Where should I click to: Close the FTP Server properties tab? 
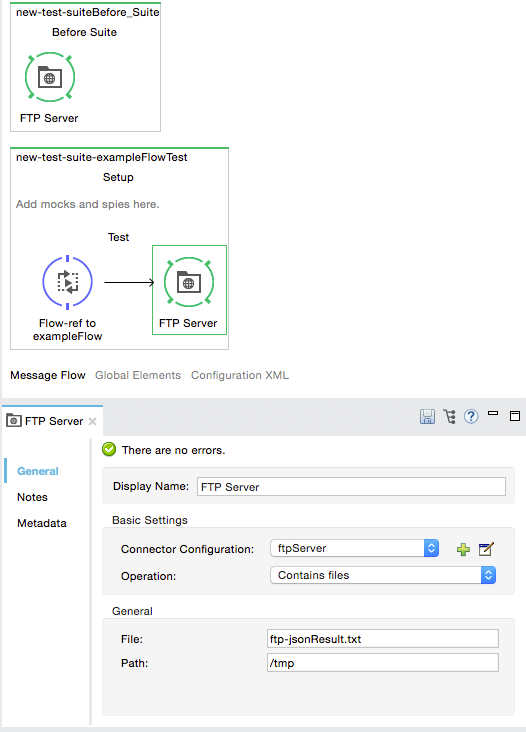(x=92, y=422)
